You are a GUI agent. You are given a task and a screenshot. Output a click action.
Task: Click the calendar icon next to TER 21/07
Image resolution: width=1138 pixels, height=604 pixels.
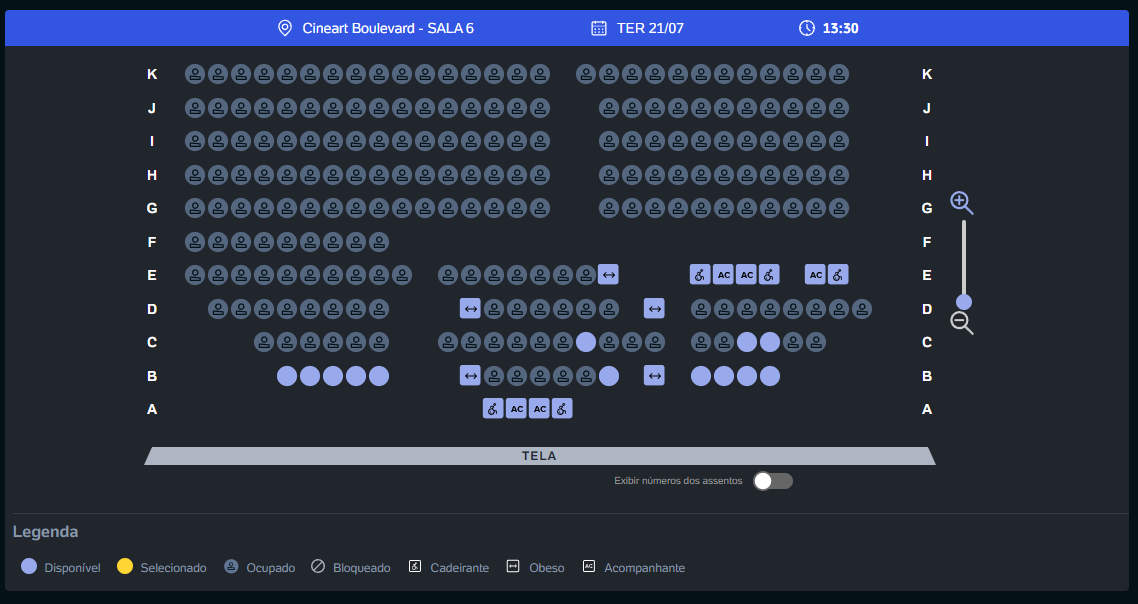[x=599, y=28]
